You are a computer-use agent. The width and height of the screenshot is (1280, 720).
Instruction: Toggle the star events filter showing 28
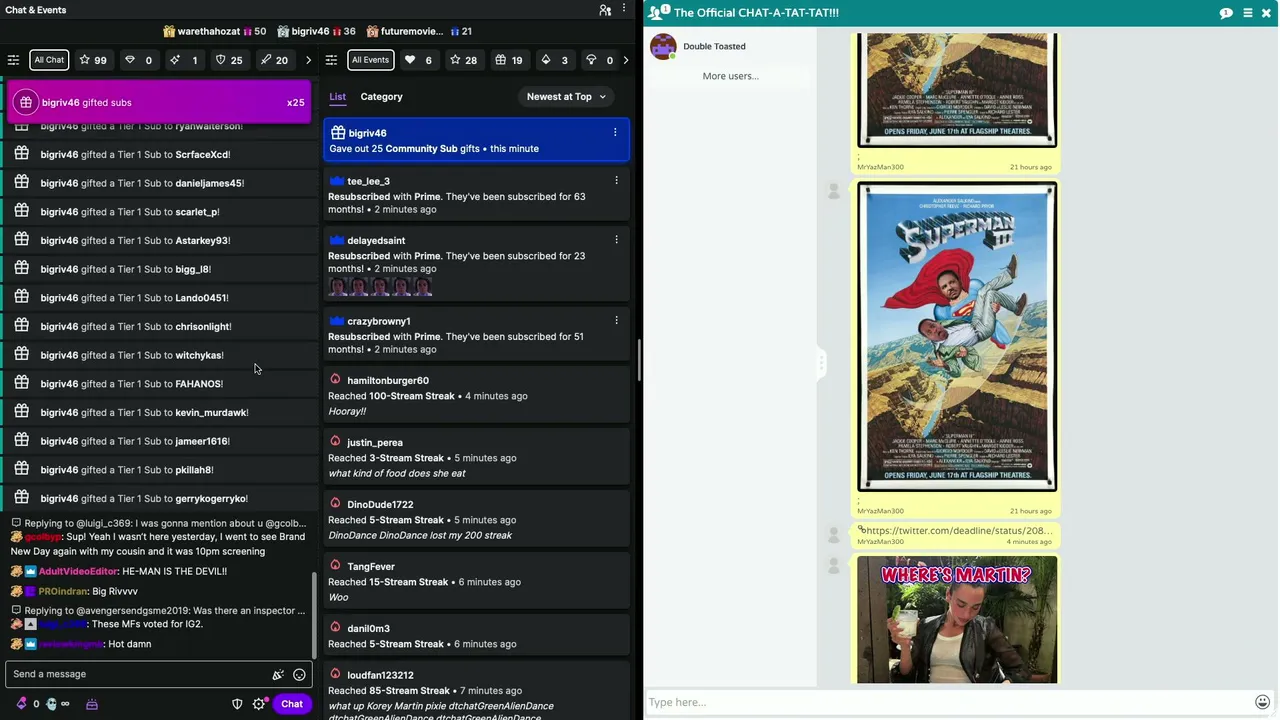tap(464, 60)
